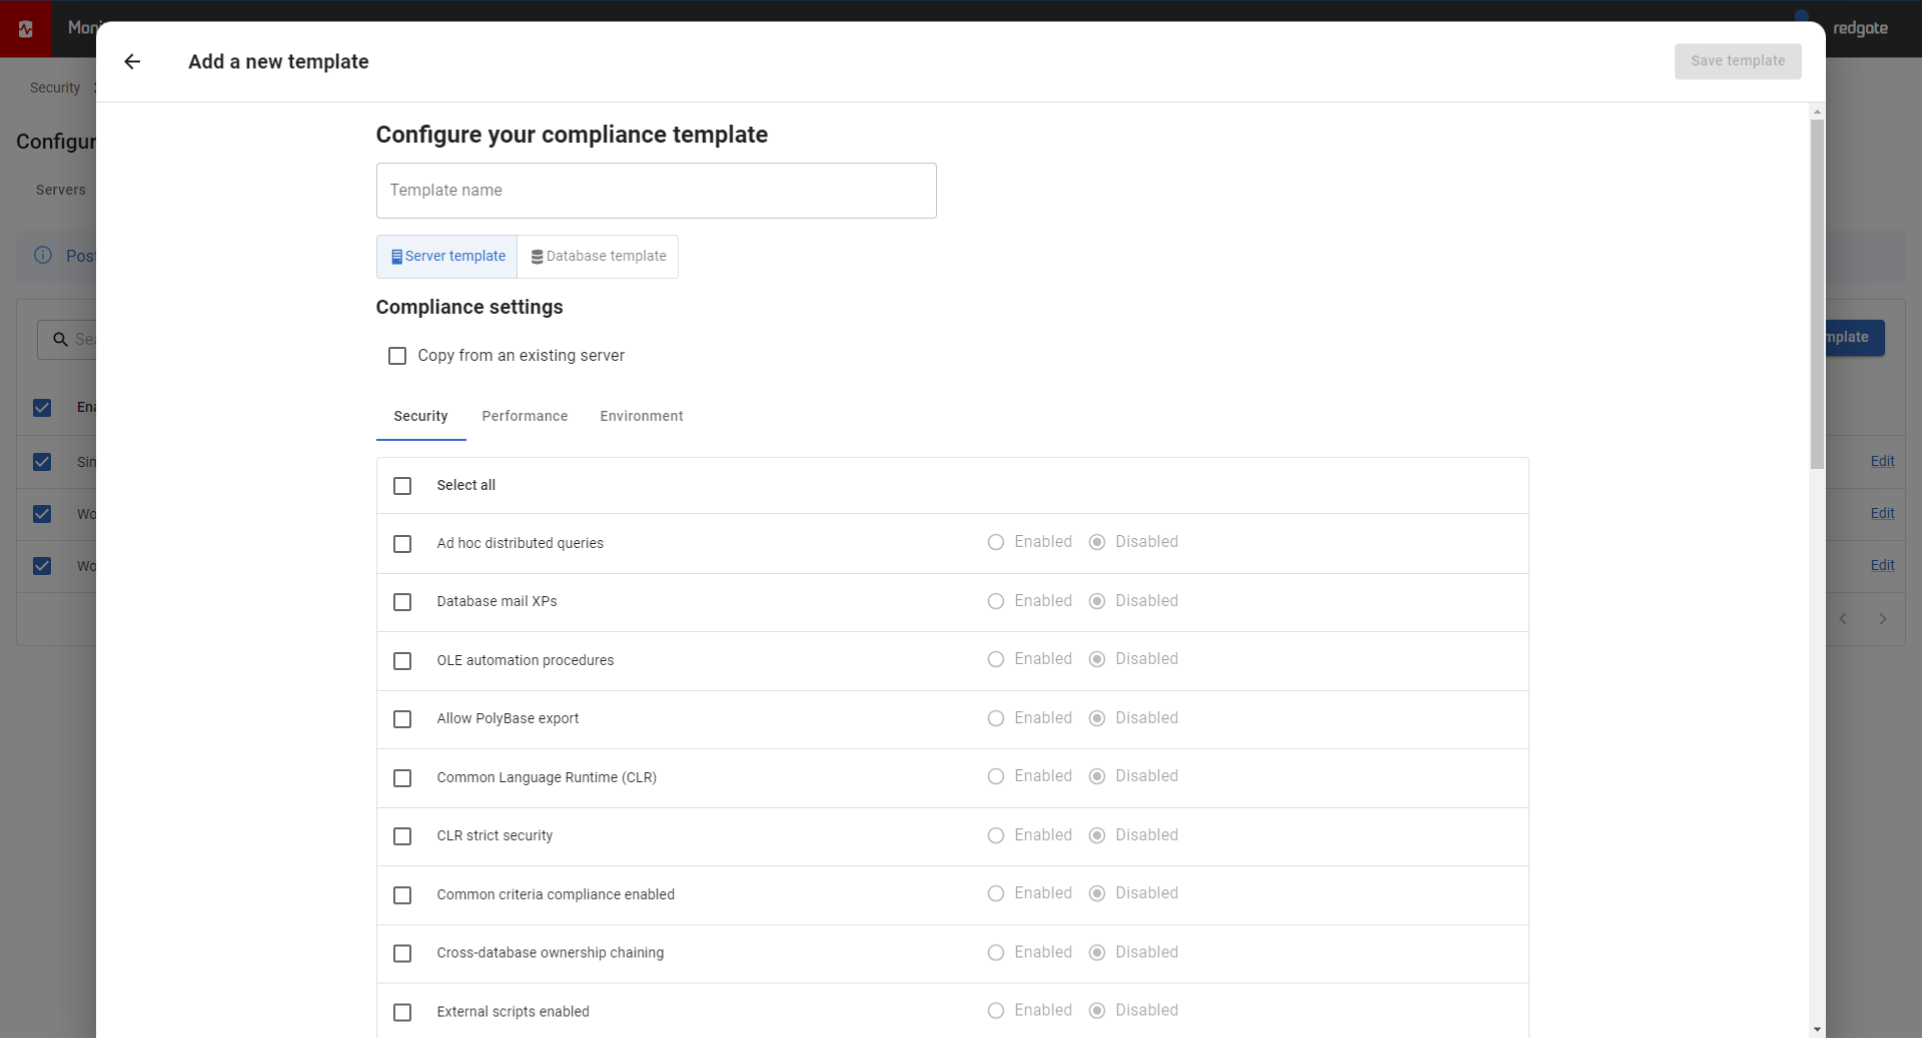Viewport: 1922px width, 1038px height.
Task: Click second Edit link in background table
Action: tap(1882, 513)
